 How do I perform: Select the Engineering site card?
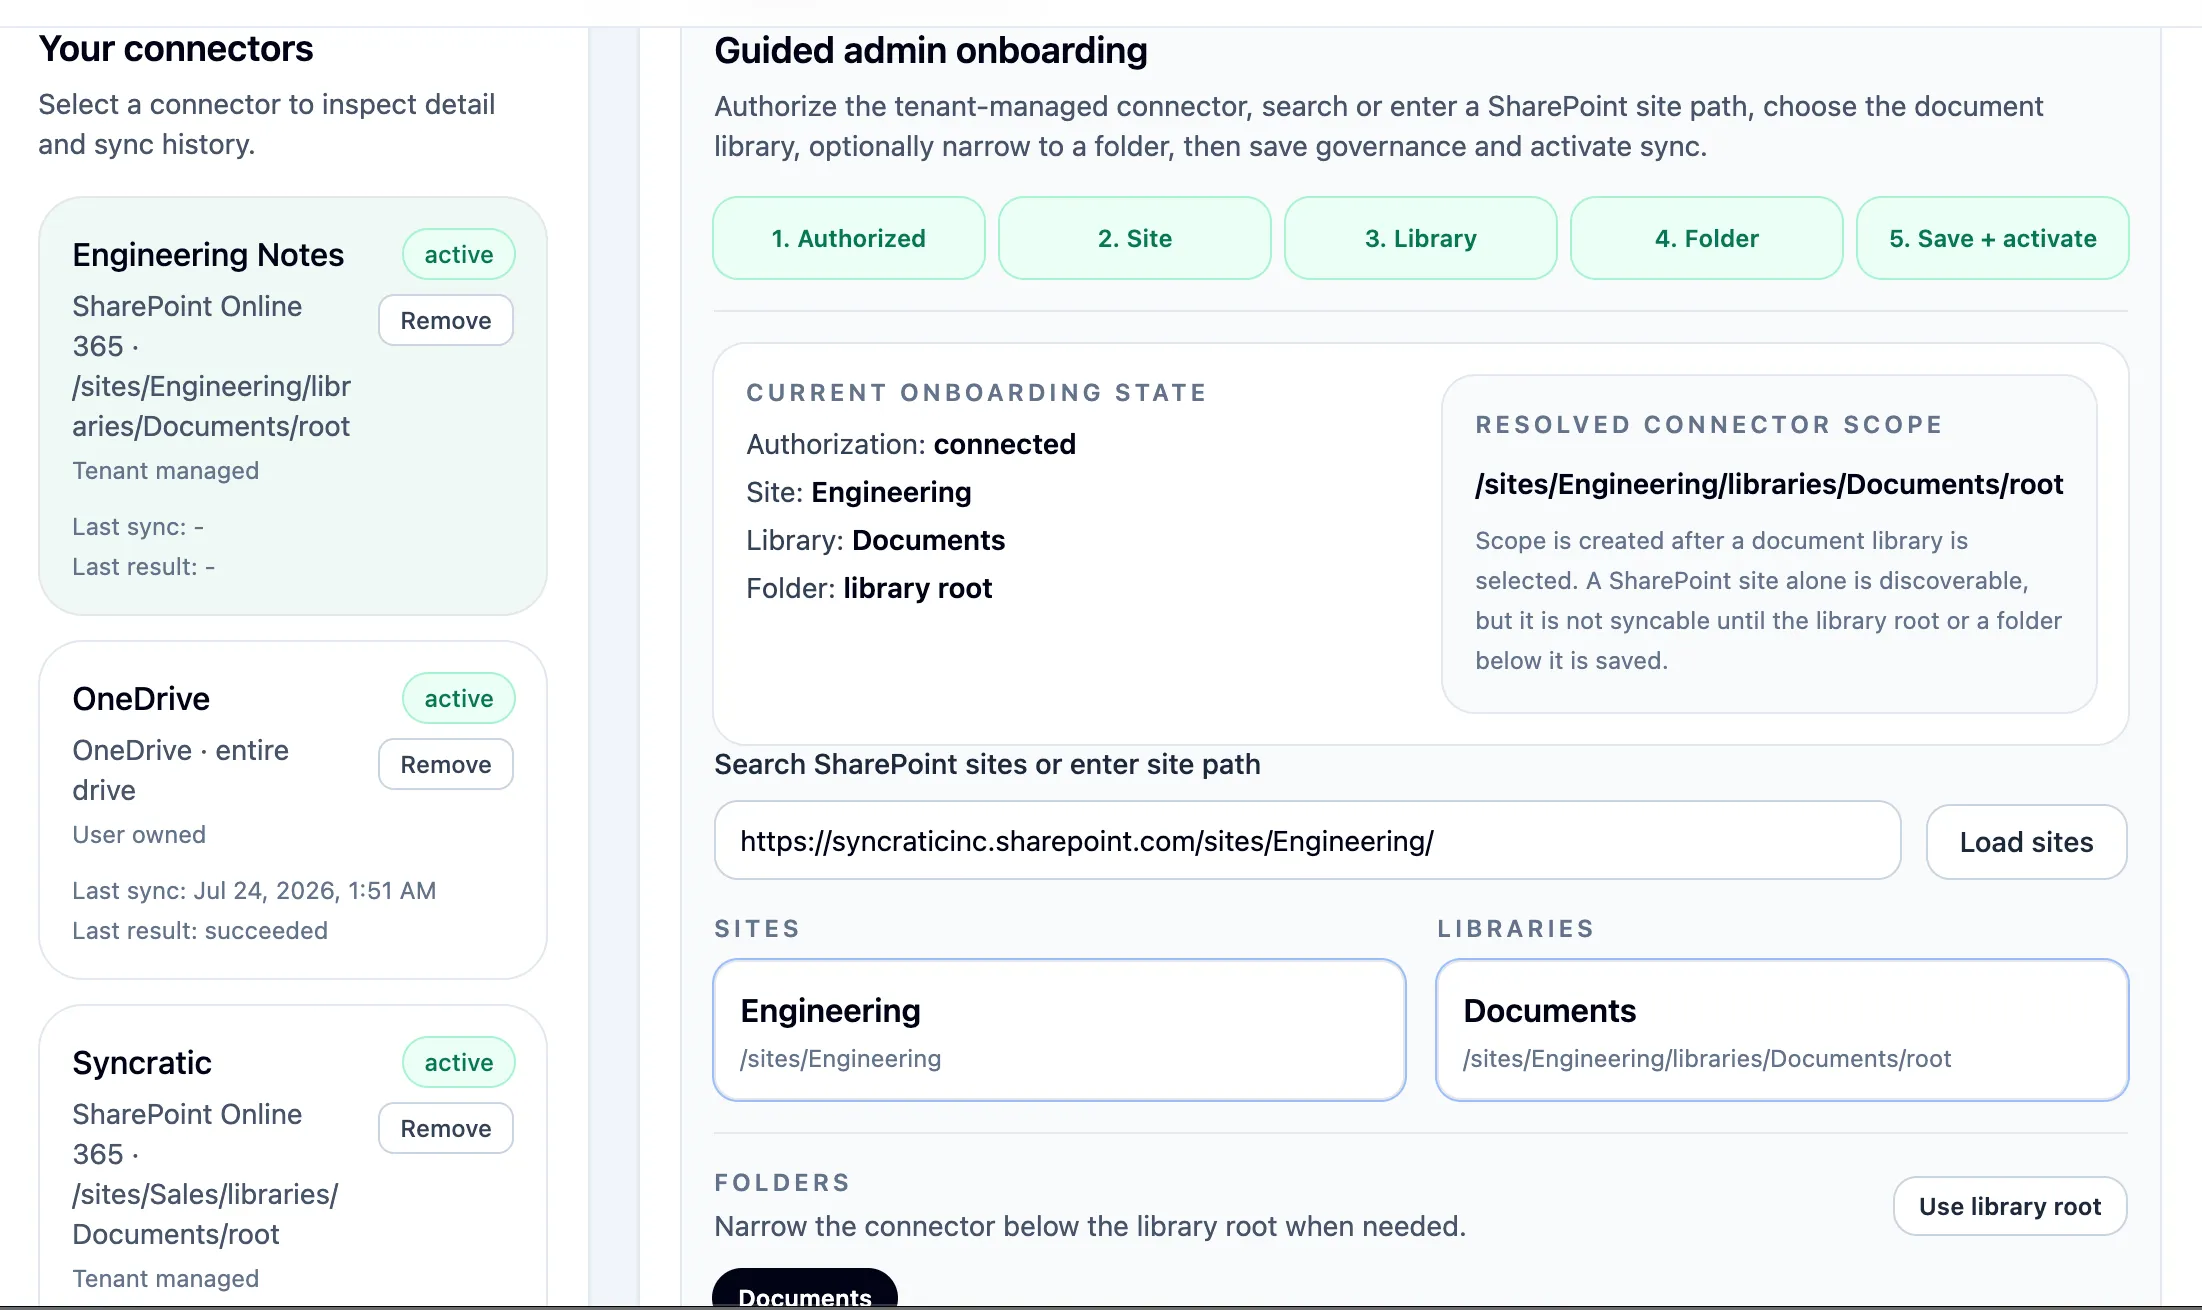tap(1059, 1030)
